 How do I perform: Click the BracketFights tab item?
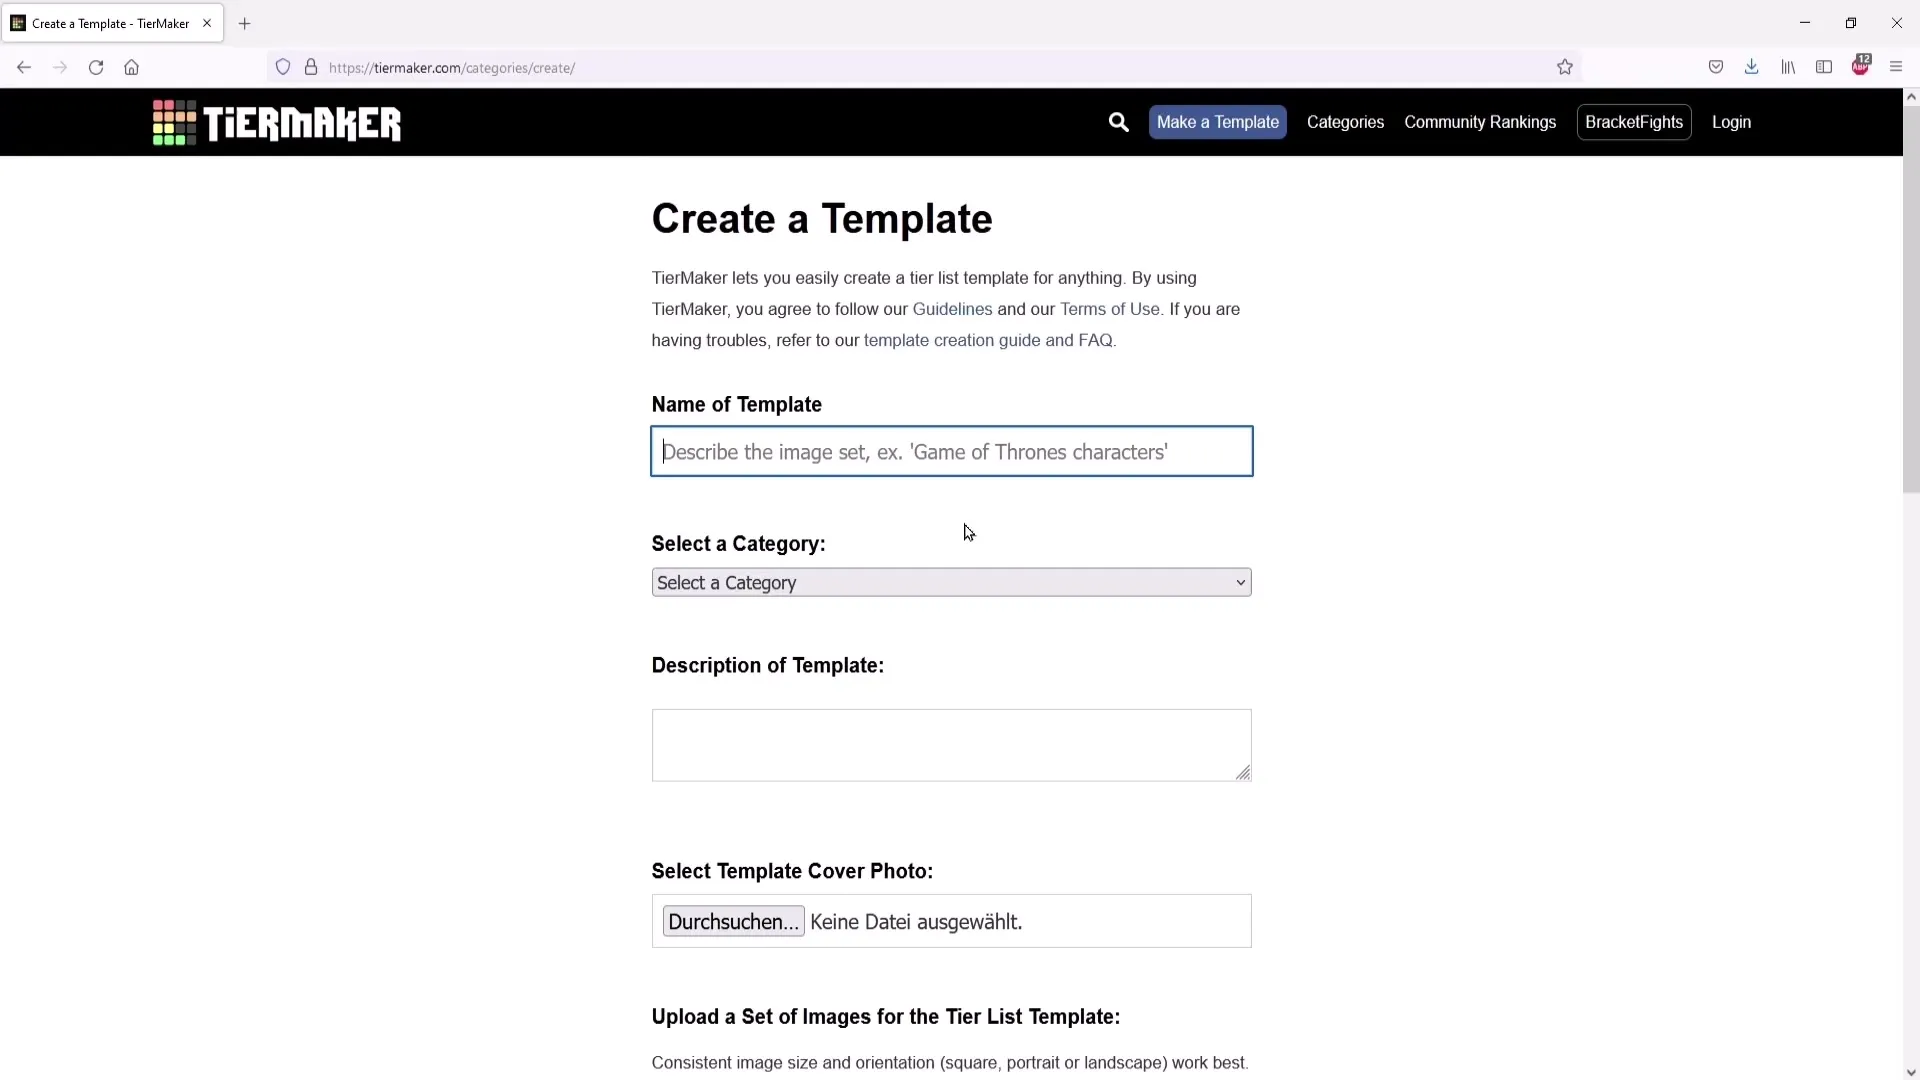(1634, 121)
